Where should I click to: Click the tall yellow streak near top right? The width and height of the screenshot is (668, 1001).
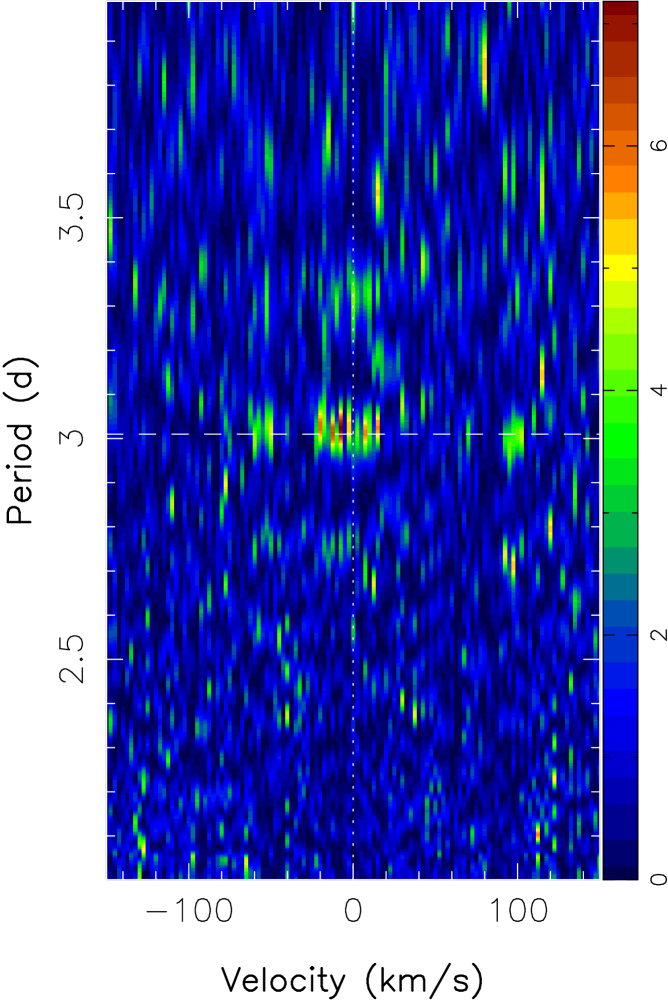[x=485, y=65]
